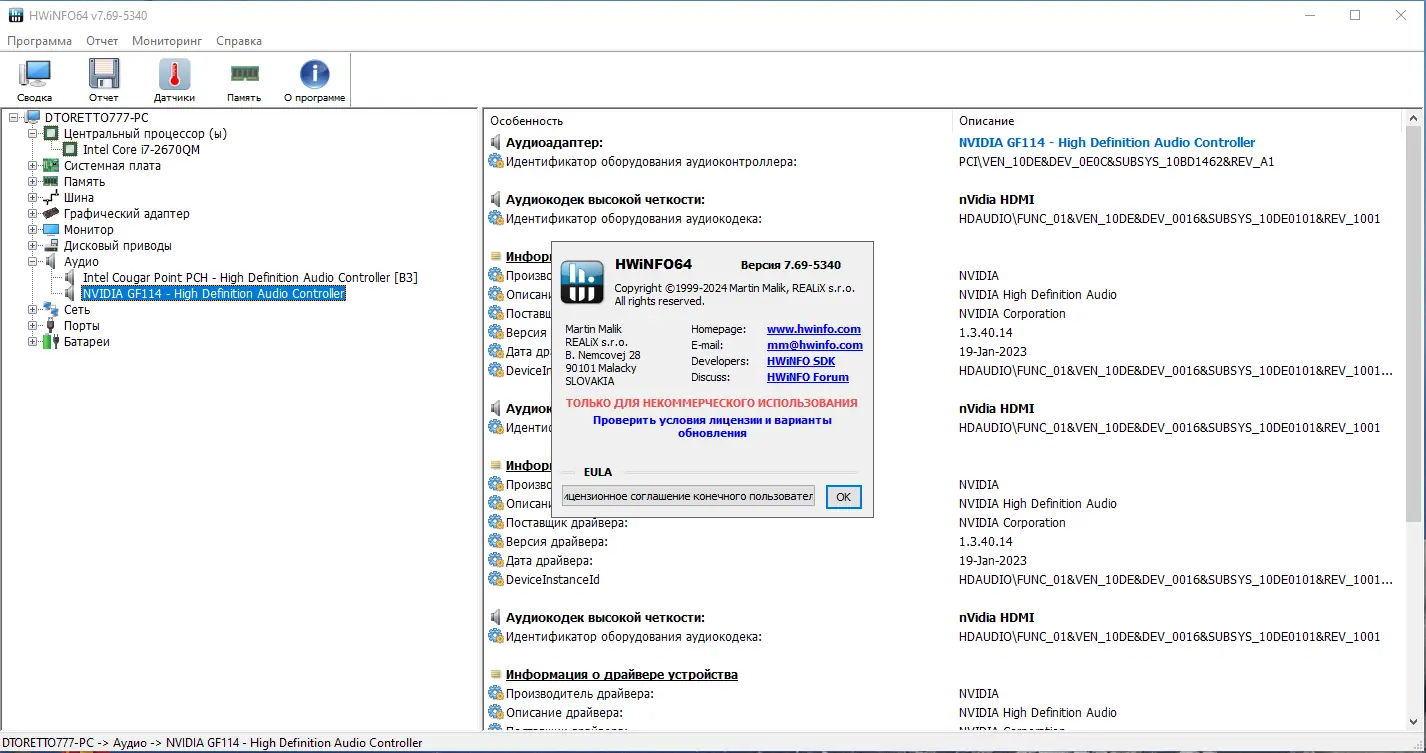Open the www.hwinfo.com homepage link

click(x=814, y=329)
